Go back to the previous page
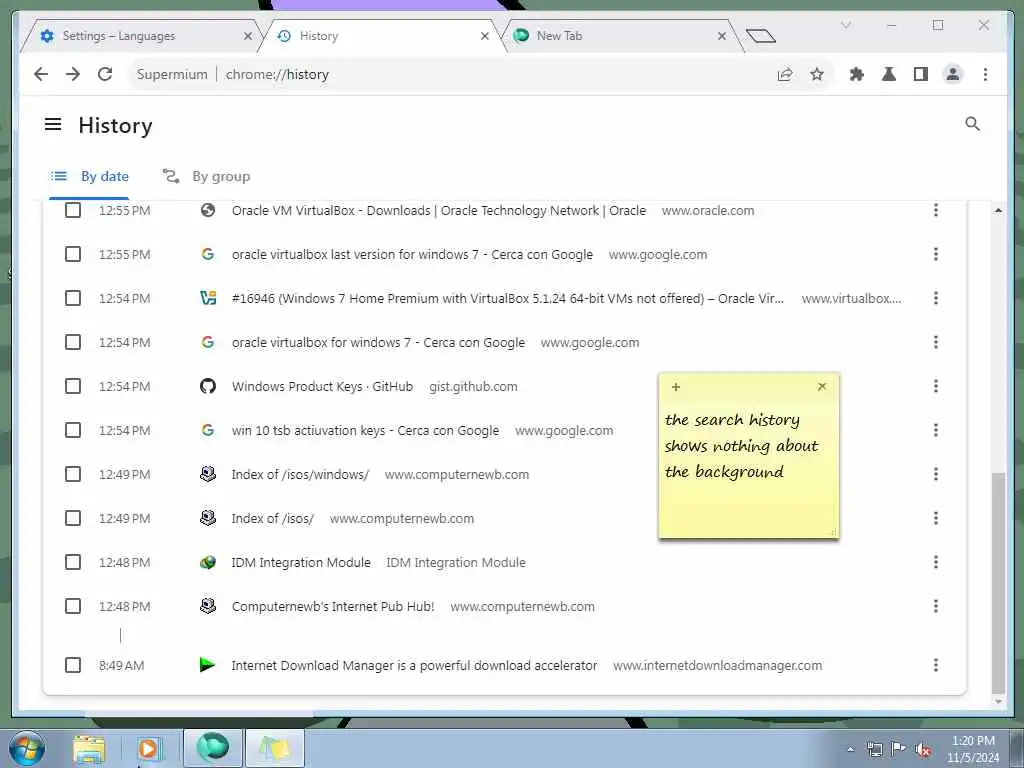The height and width of the screenshot is (768, 1024). 41,74
